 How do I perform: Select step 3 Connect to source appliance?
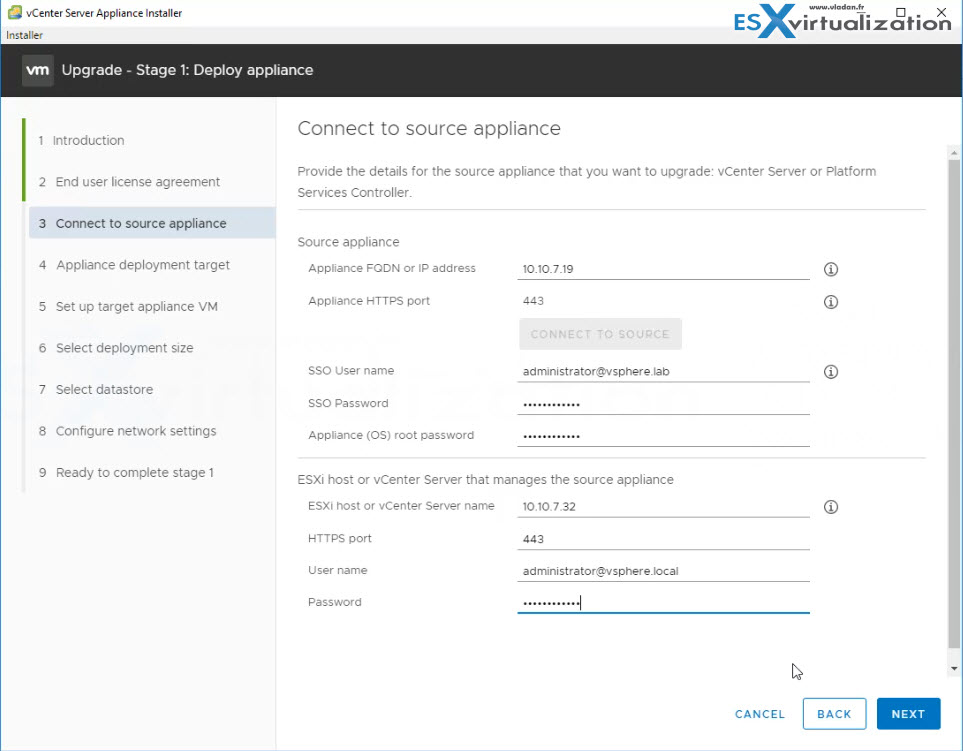click(x=152, y=223)
